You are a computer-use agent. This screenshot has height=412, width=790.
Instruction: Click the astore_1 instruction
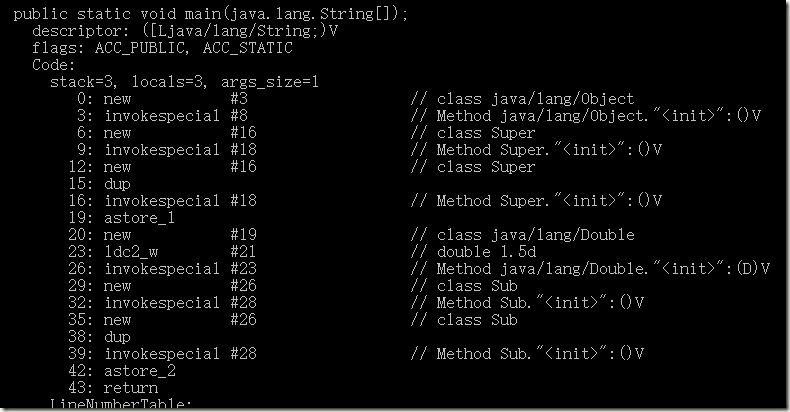(x=121, y=218)
